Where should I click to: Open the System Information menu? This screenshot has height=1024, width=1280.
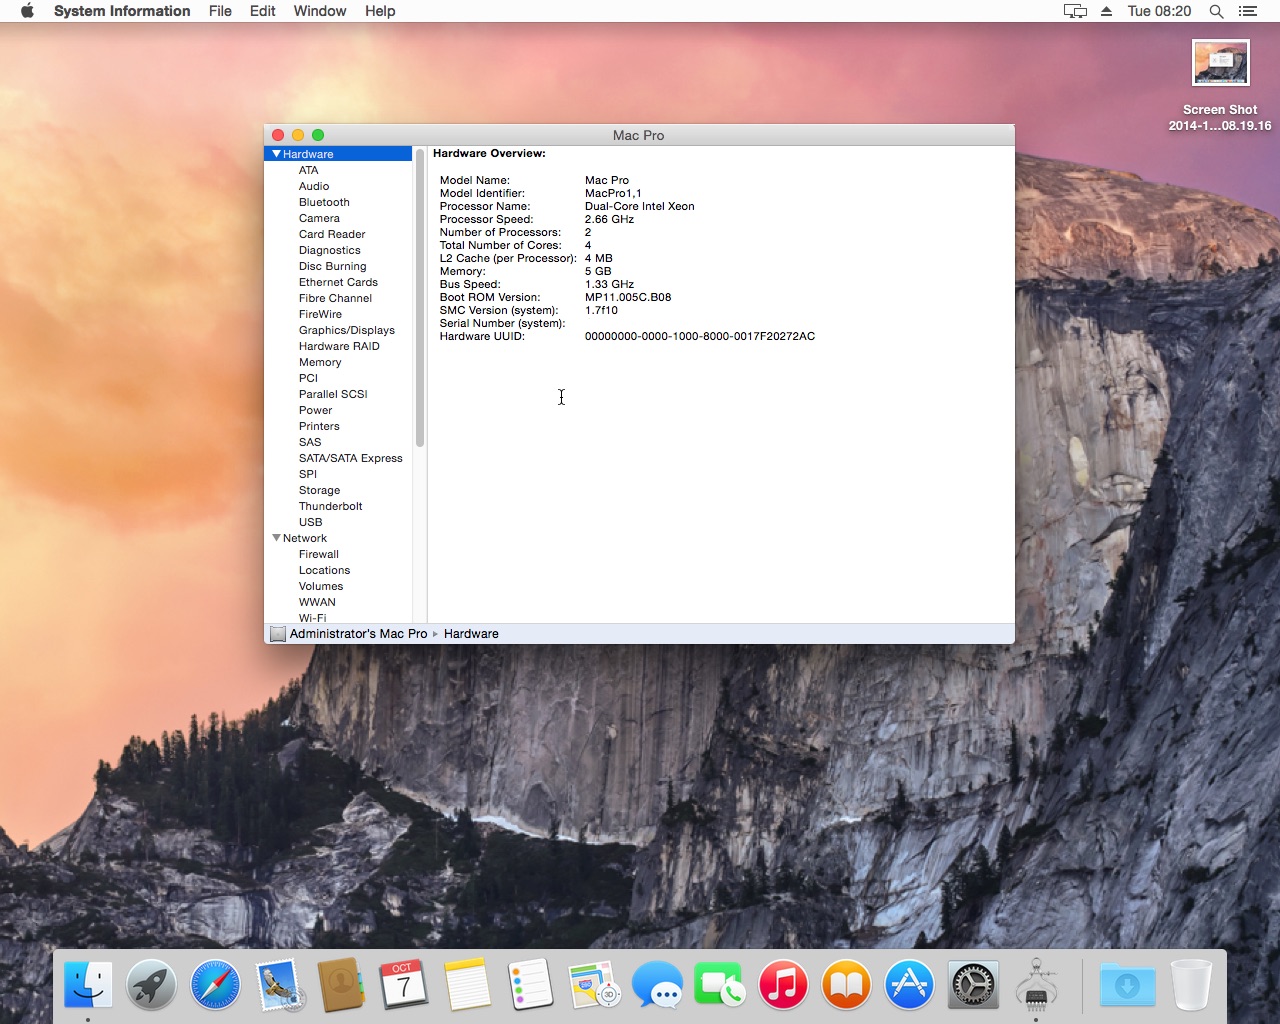click(122, 11)
